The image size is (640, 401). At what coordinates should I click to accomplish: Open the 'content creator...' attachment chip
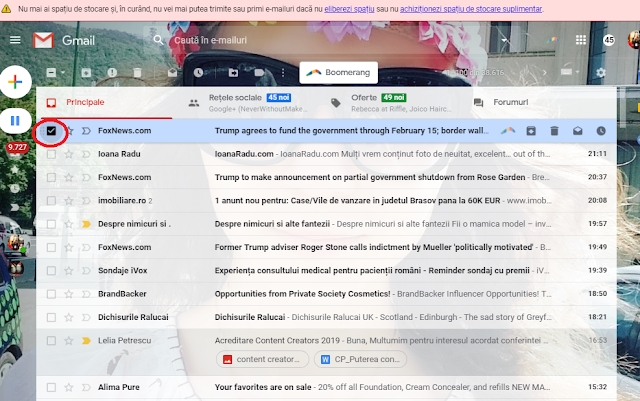[262, 359]
